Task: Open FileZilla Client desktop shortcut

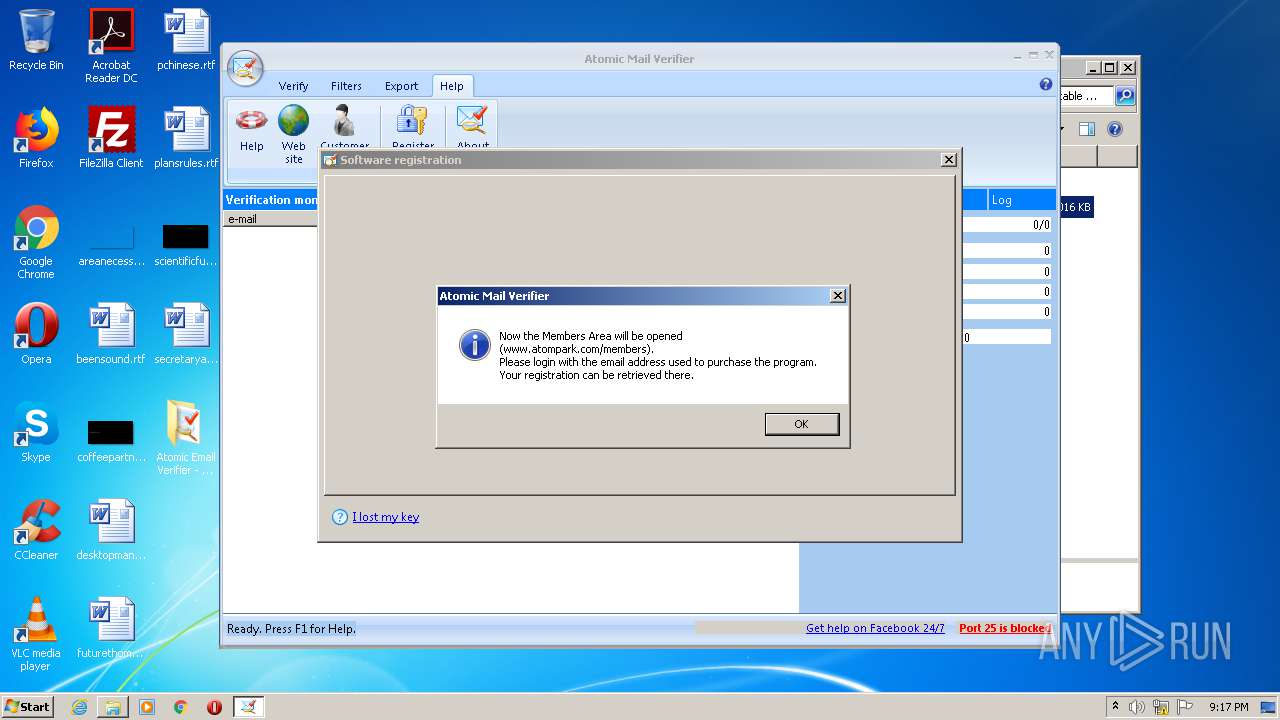Action: (x=111, y=137)
